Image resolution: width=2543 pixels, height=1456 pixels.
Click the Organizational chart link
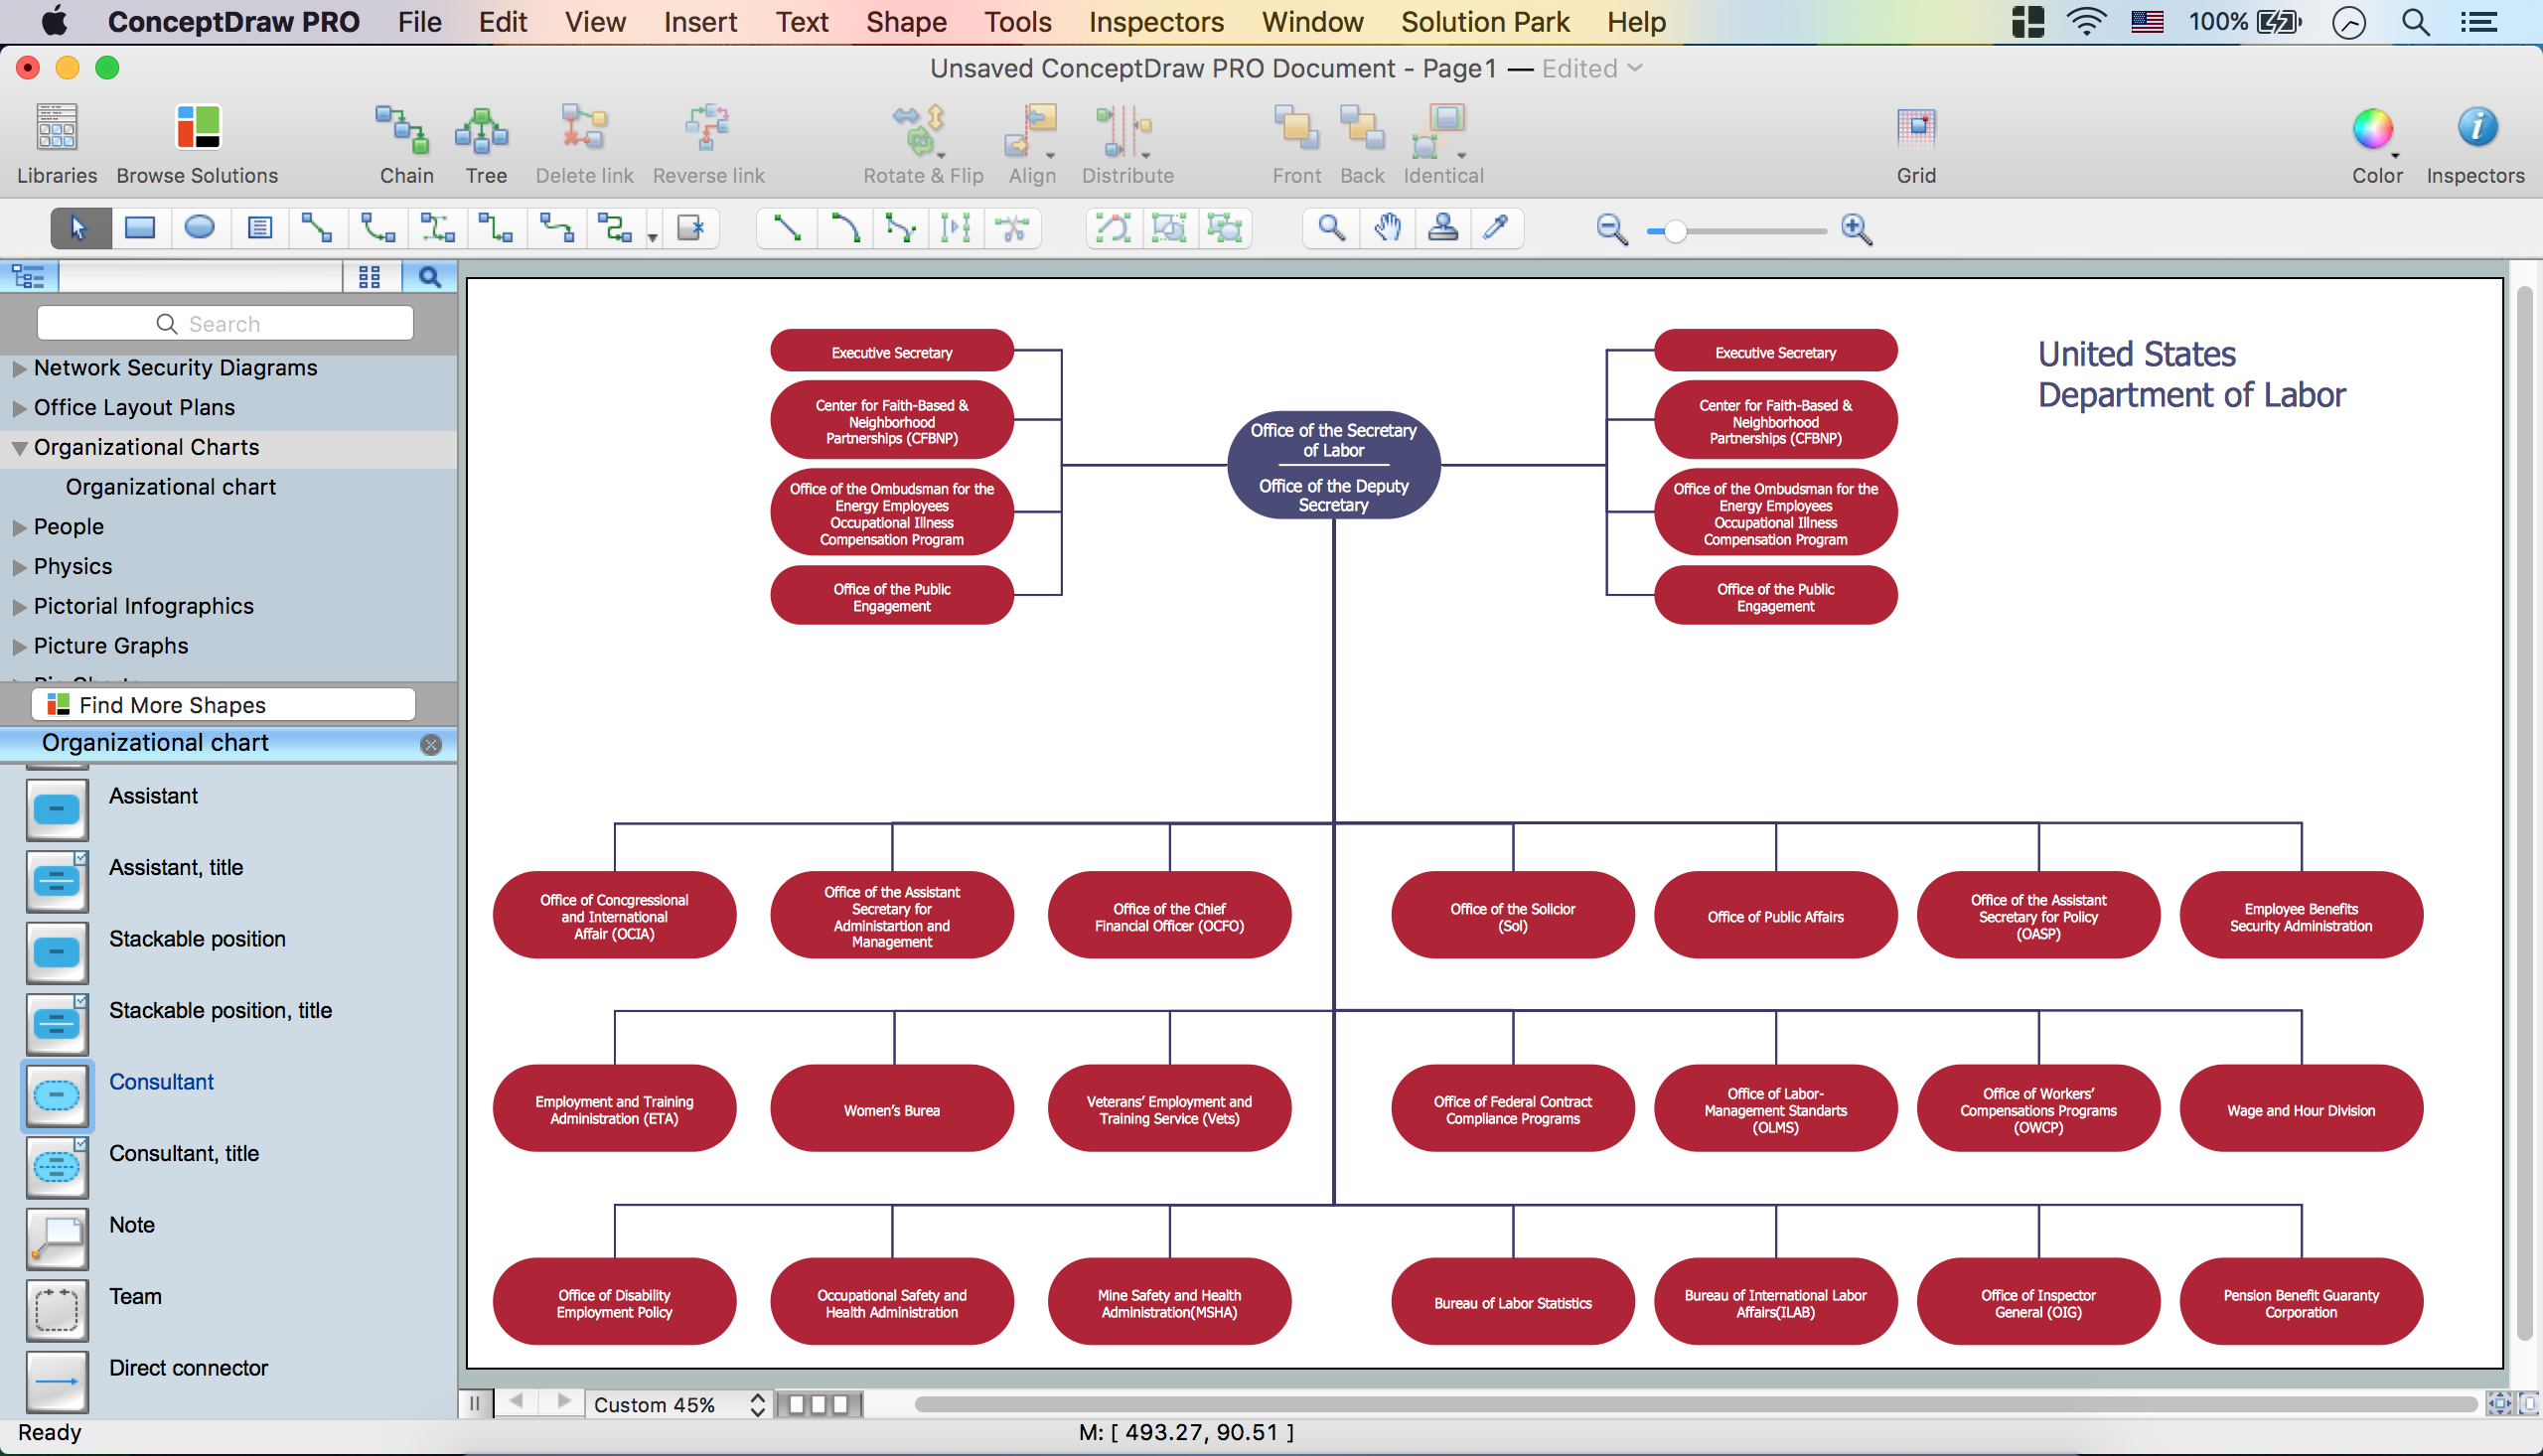pyautogui.click(x=171, y=486)
